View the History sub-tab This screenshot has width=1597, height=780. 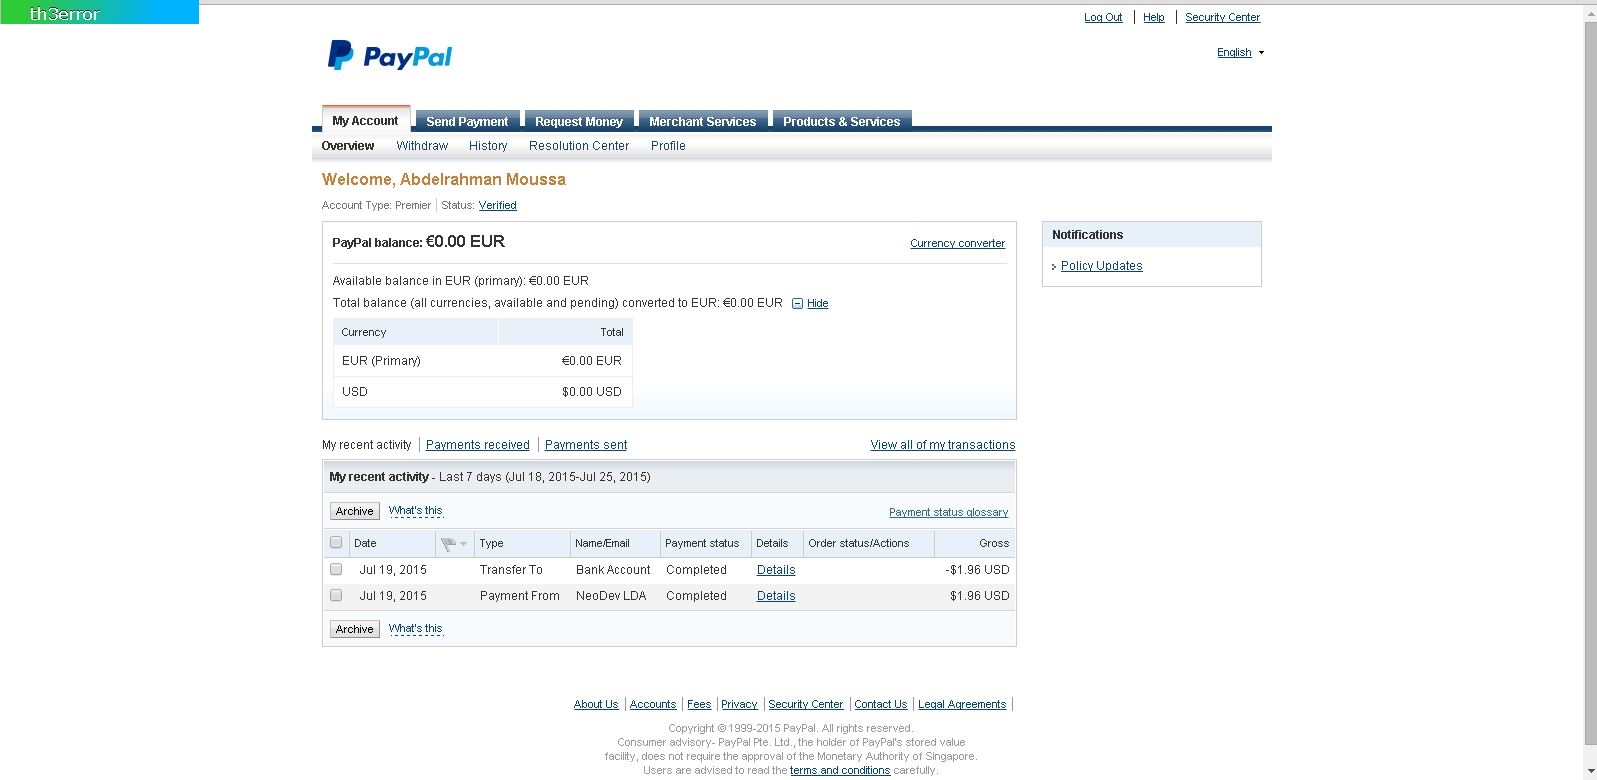pos(488,146)
